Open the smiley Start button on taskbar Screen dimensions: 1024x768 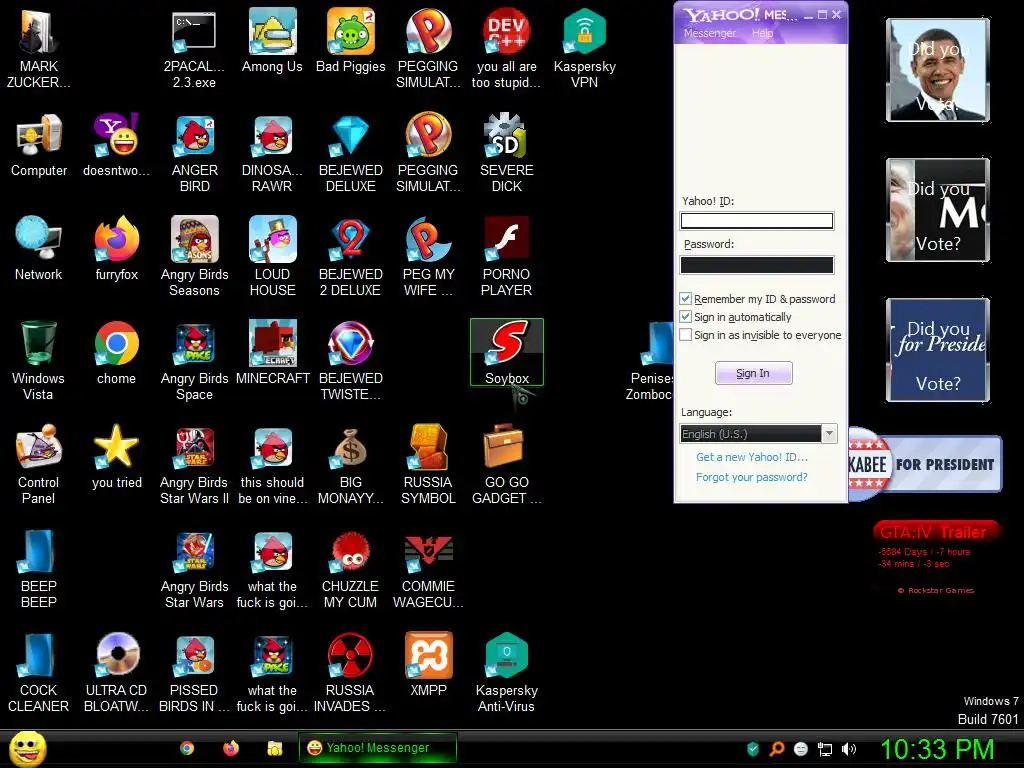pyautogui.click(x=27, y=748)
